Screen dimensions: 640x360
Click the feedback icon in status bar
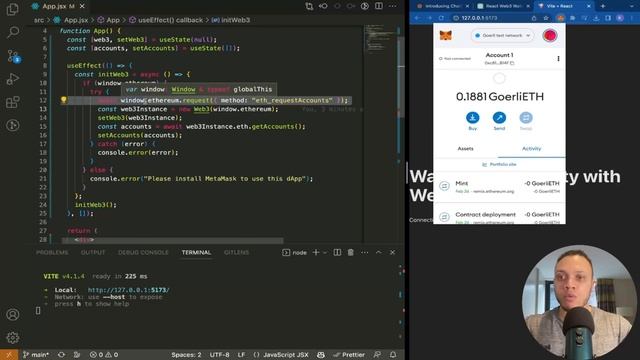pos(378,355)
